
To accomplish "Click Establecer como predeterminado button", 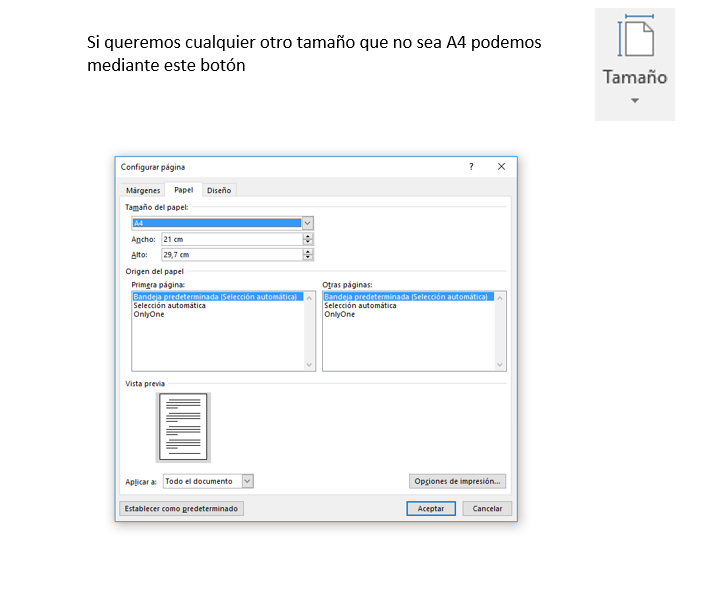I will (x=181, y=509).
